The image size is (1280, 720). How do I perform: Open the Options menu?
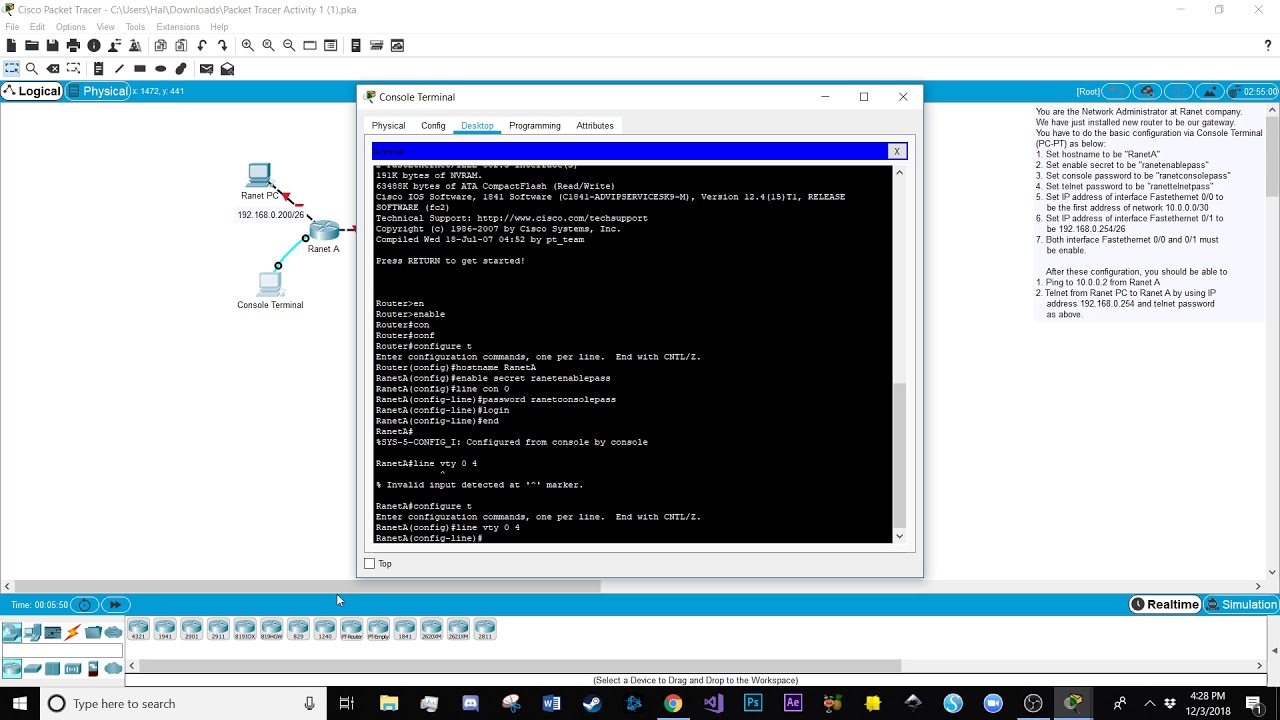[x=71, y=27]
